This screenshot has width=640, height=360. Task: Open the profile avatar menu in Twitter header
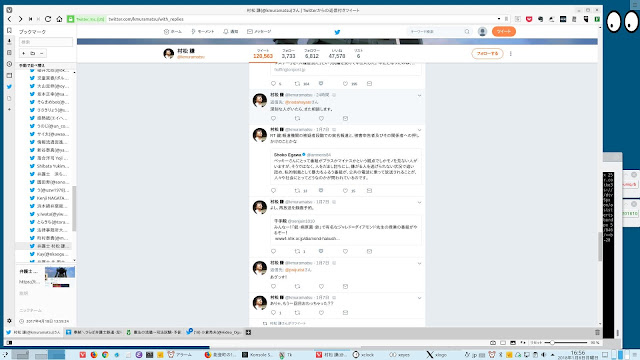(482, 31)
